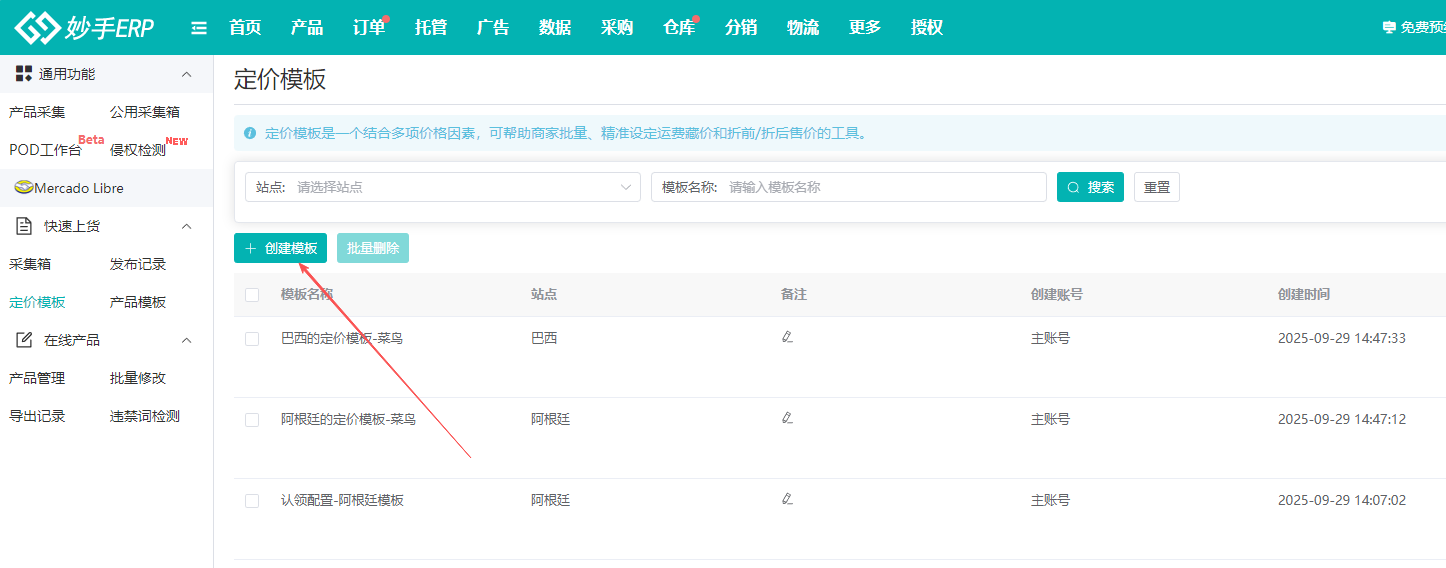Collapse the 通用功能 sidebar section

click(186, 74)
